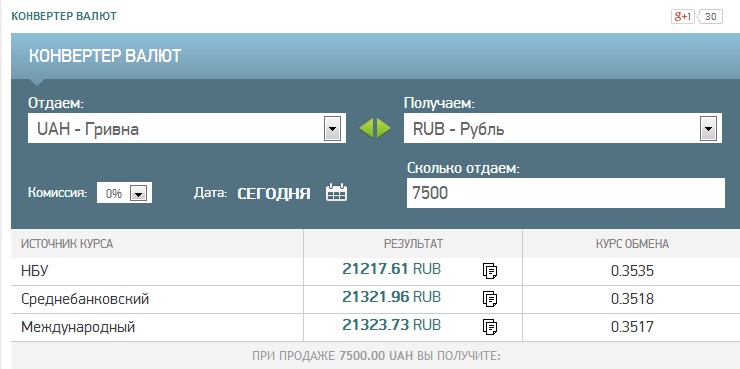The height and width of the screenshot is (369, 740).
Task: Click the Сколько отдаем: label
Action: click(x=463, y=168)
